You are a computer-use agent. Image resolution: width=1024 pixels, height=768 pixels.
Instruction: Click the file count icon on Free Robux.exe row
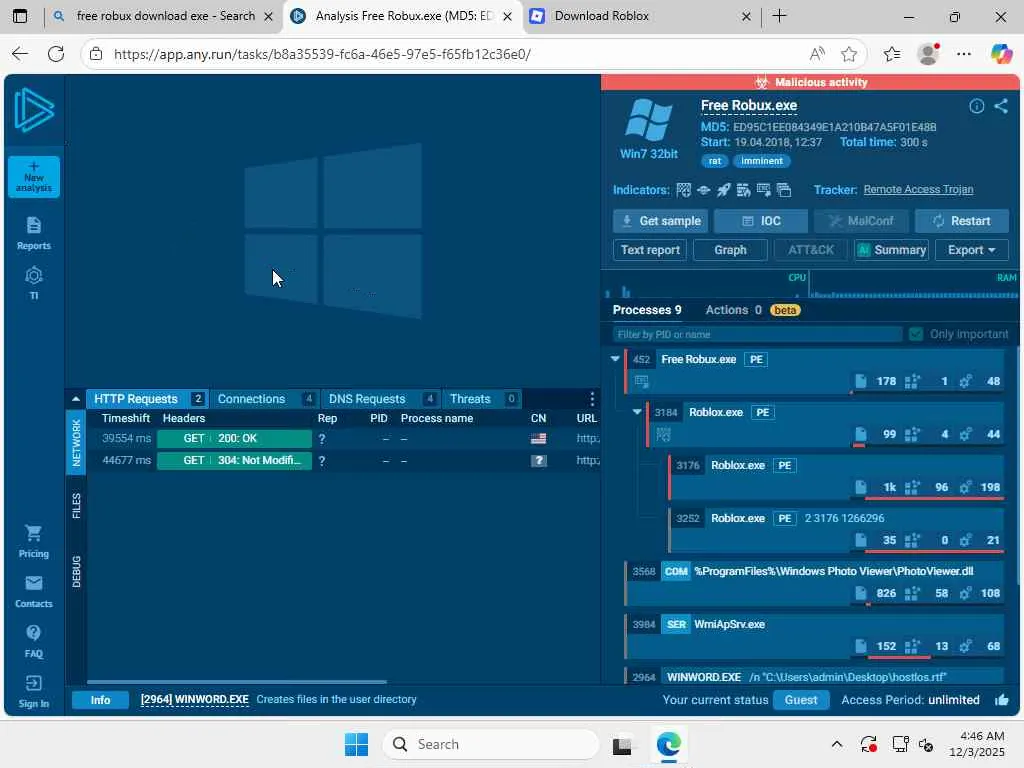click(x=861, y=381)
